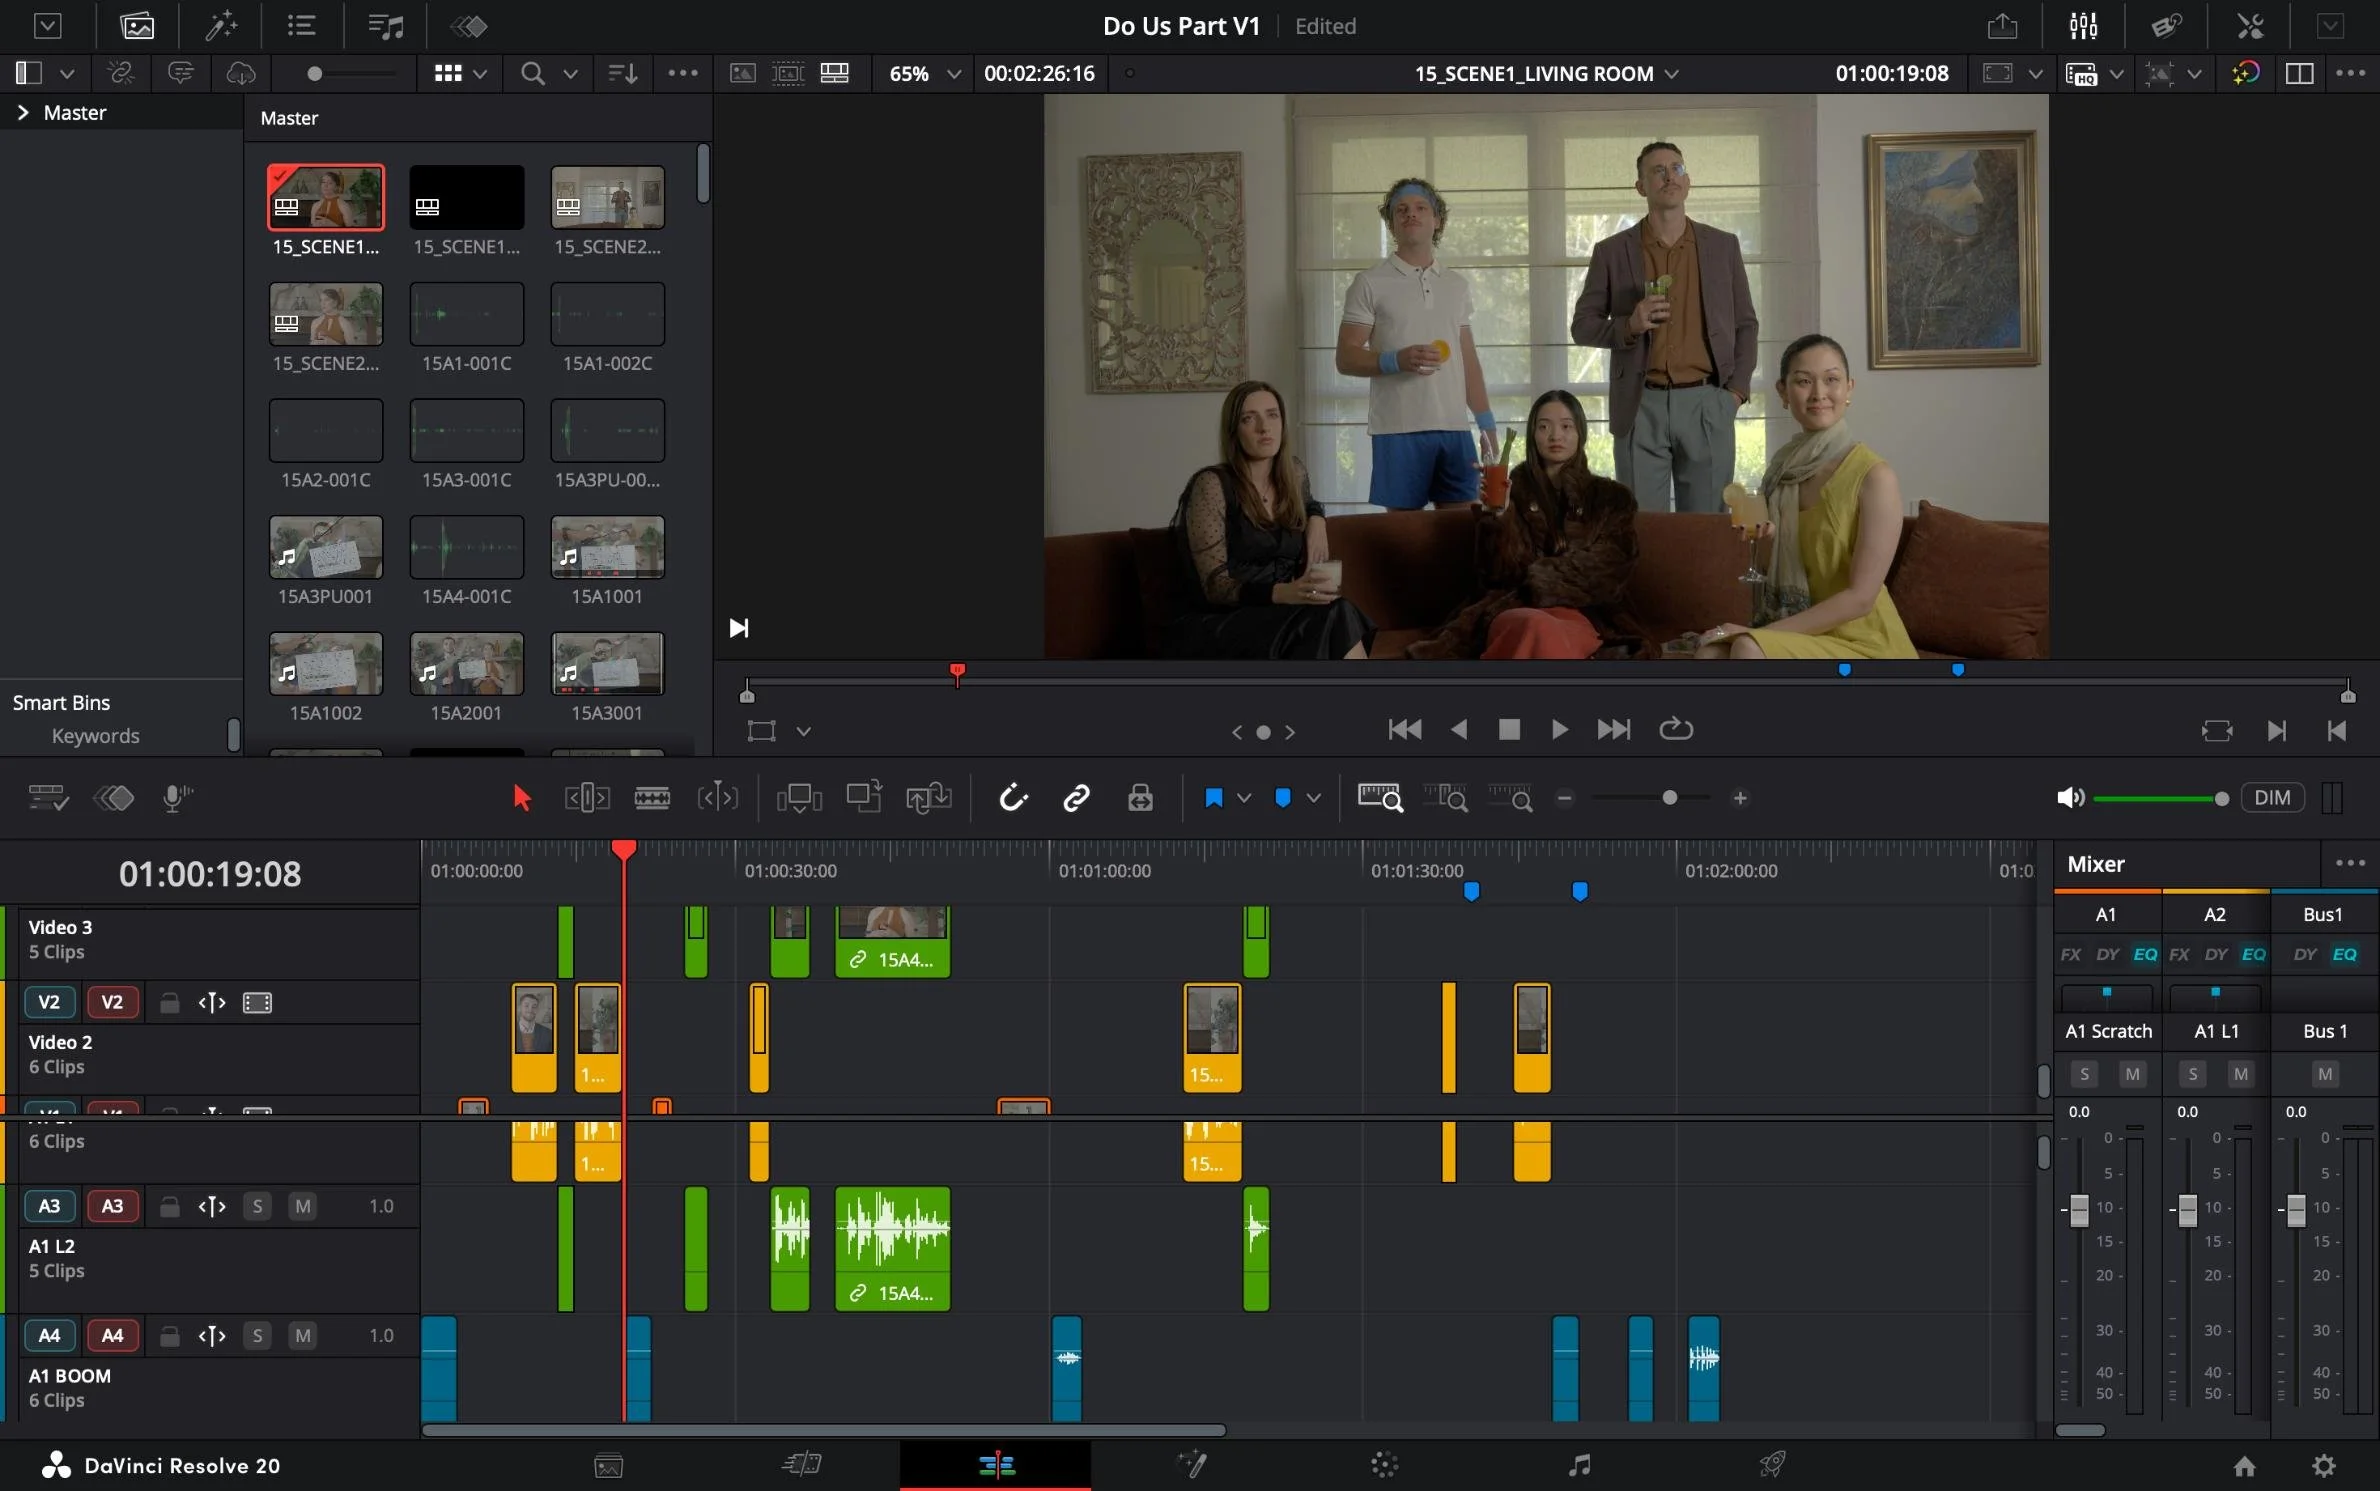2380x1491 pixels.
Task: Open the 15_SCENE1_LIVING ROOM timeline dropdown
Action: pyautogui.click(x=1672, y=74)
